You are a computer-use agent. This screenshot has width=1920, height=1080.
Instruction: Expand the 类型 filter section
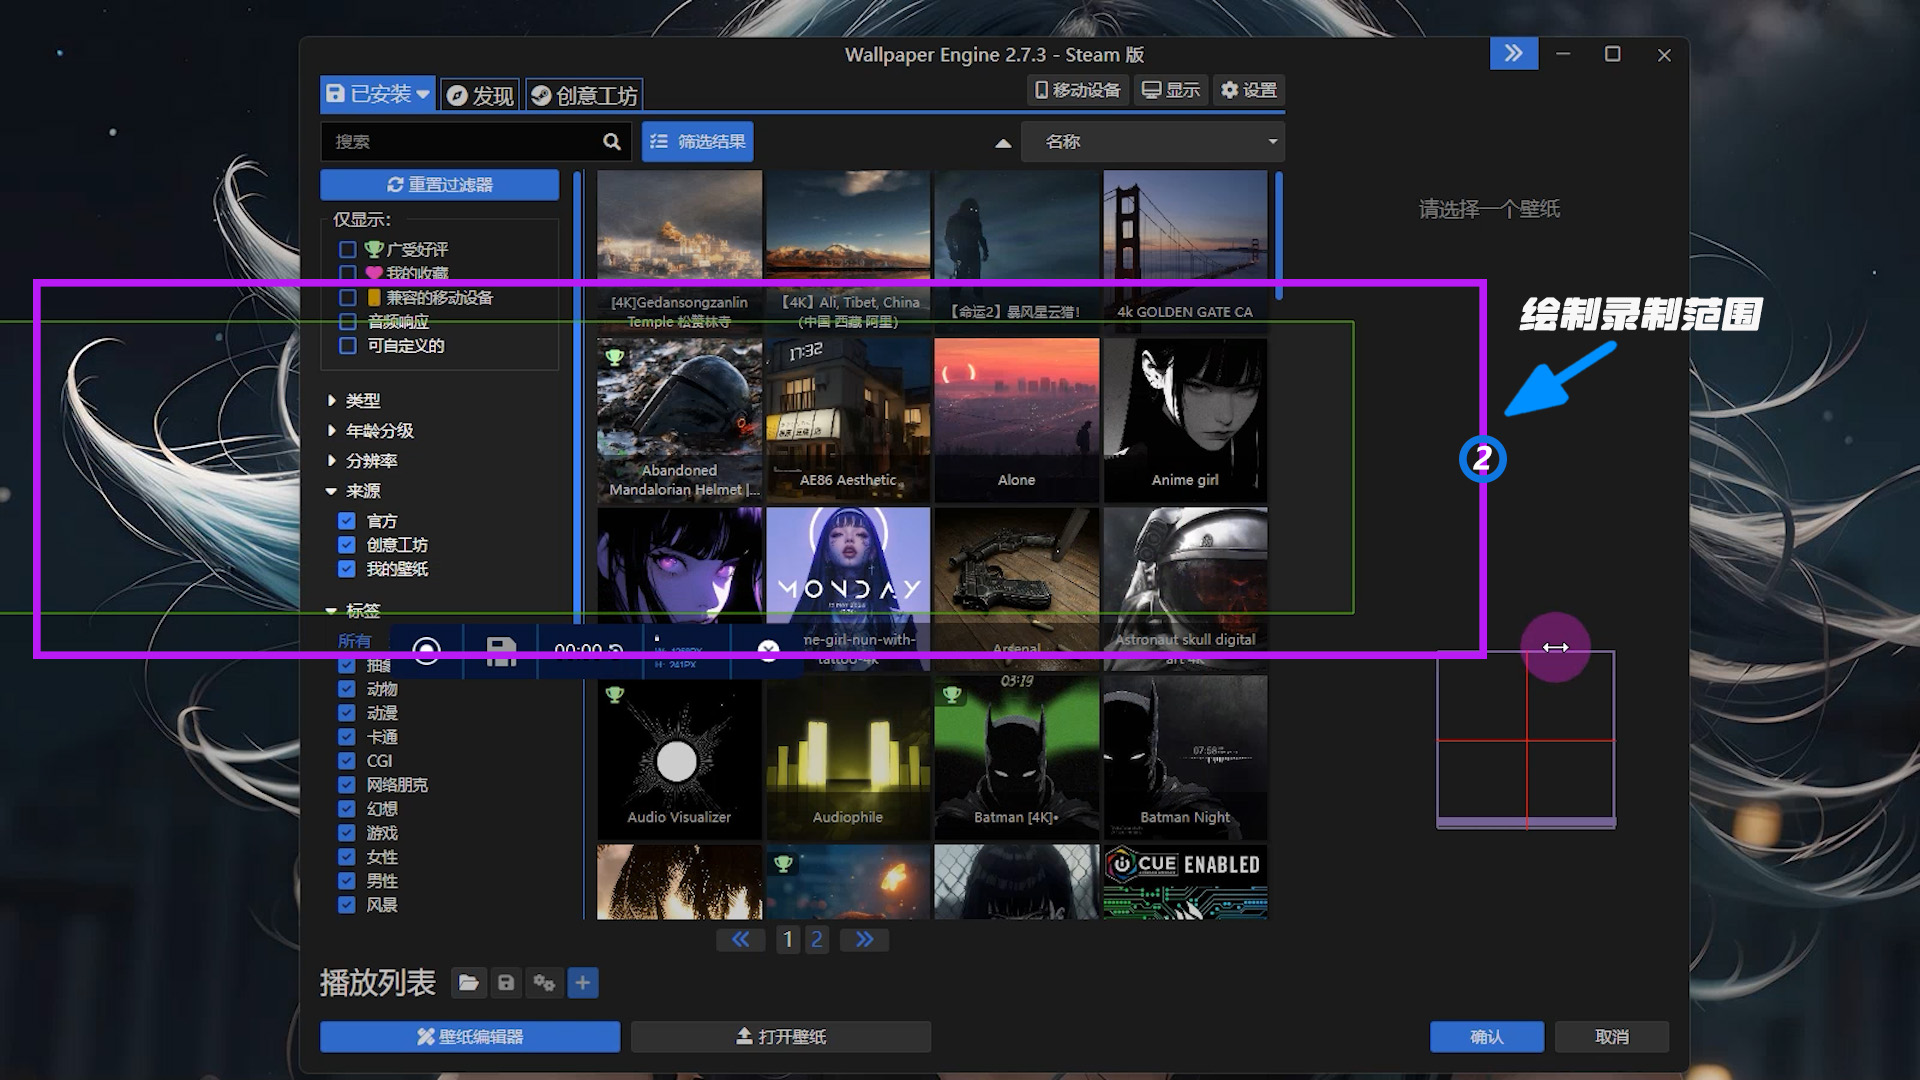pyautogui.click(x=354, y=401)
